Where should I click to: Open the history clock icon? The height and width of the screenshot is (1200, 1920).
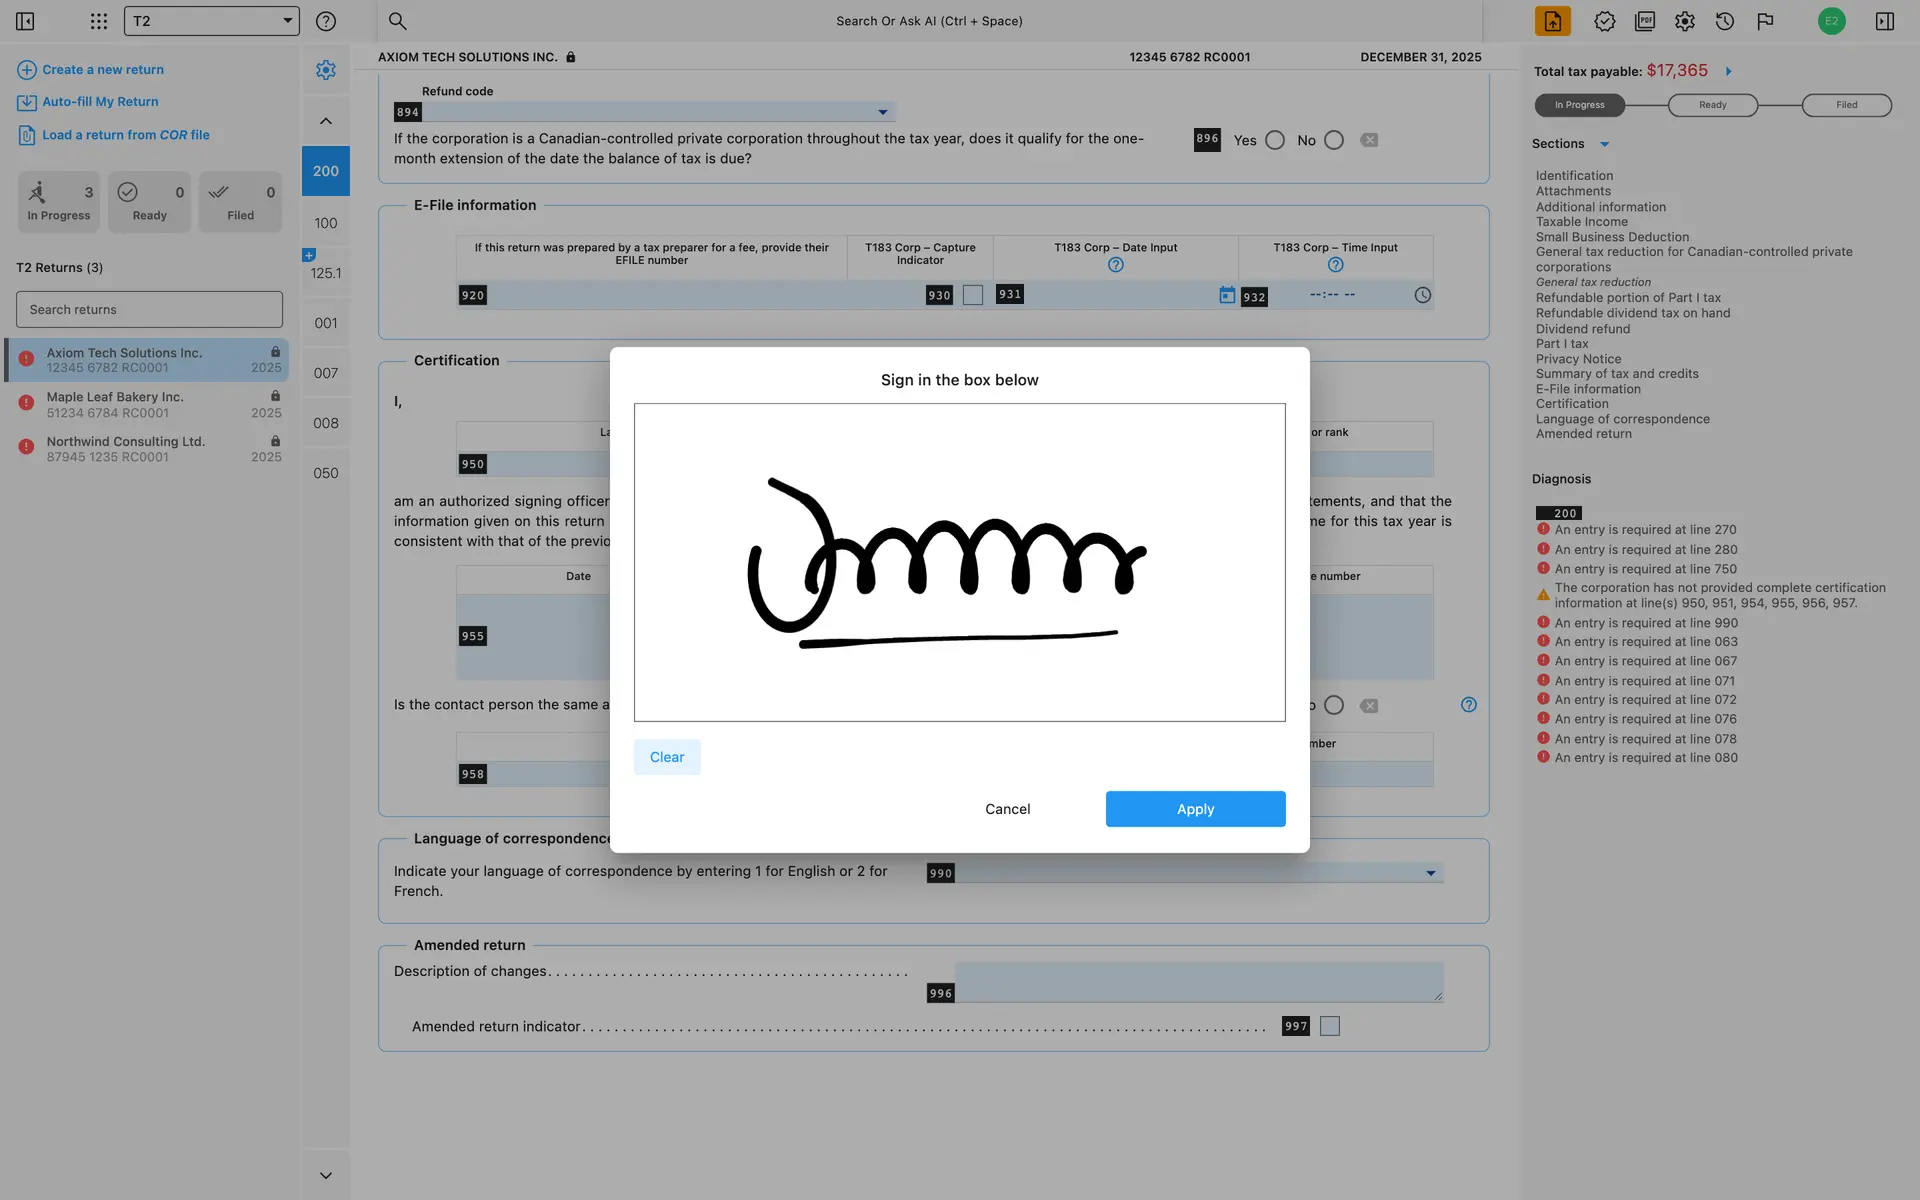1724,21
